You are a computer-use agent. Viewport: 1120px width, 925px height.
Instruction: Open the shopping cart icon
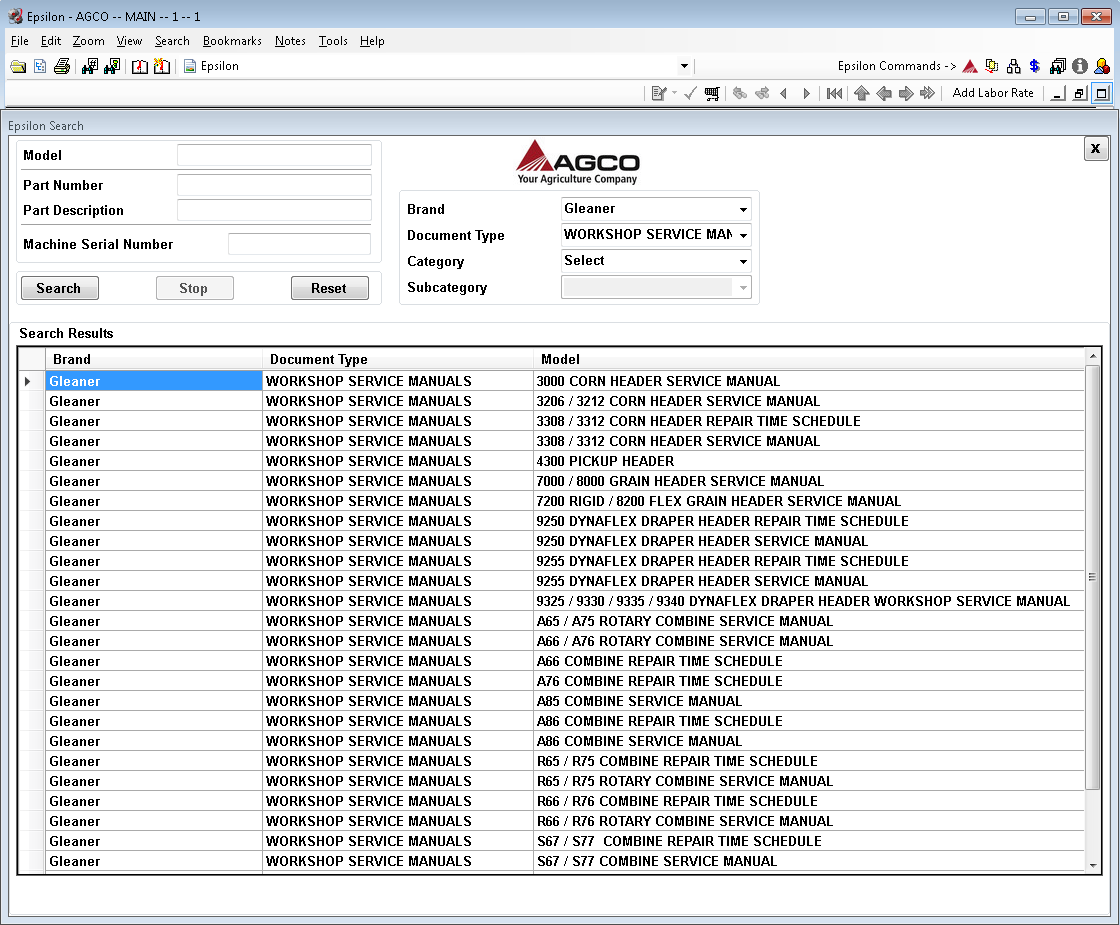pos(712,94)
